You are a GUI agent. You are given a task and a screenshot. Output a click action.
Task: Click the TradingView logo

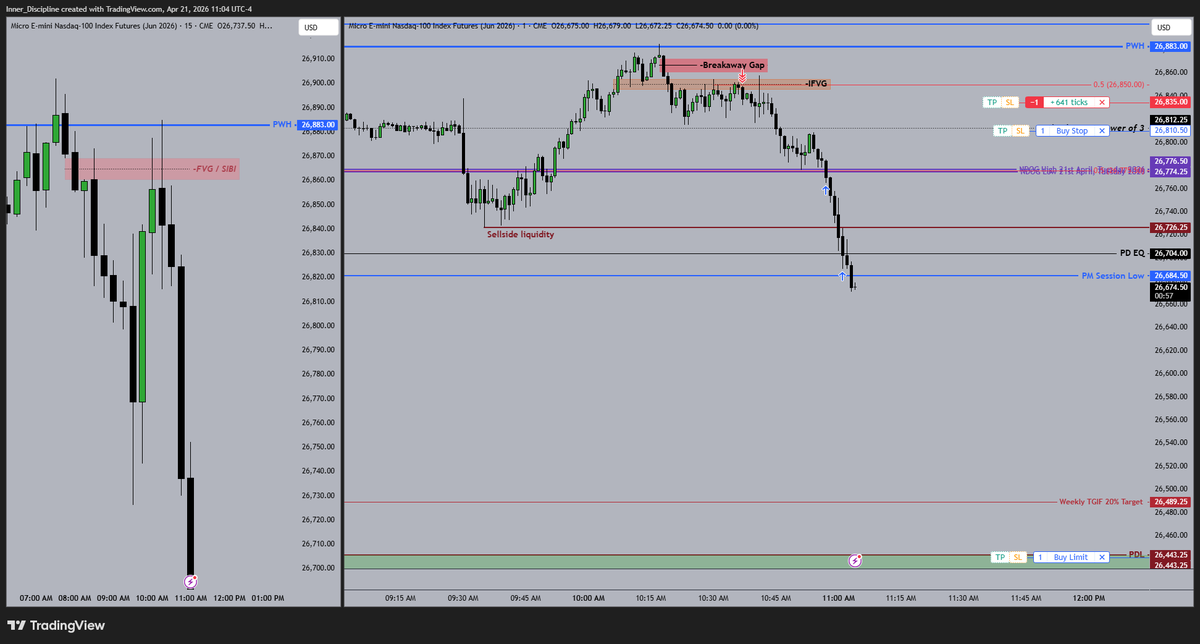pyautogui.click(x=57, y=626)
